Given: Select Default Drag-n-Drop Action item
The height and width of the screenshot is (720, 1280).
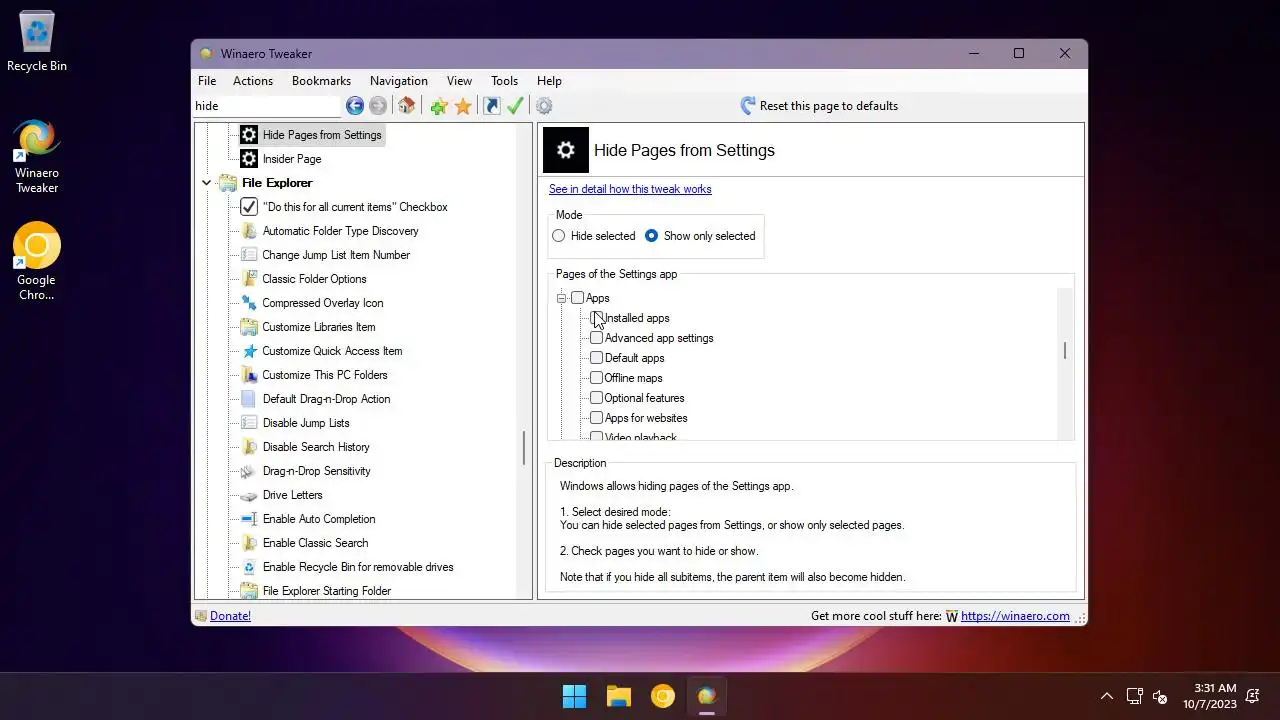Looking at the screenshot, I should (326, 399).
